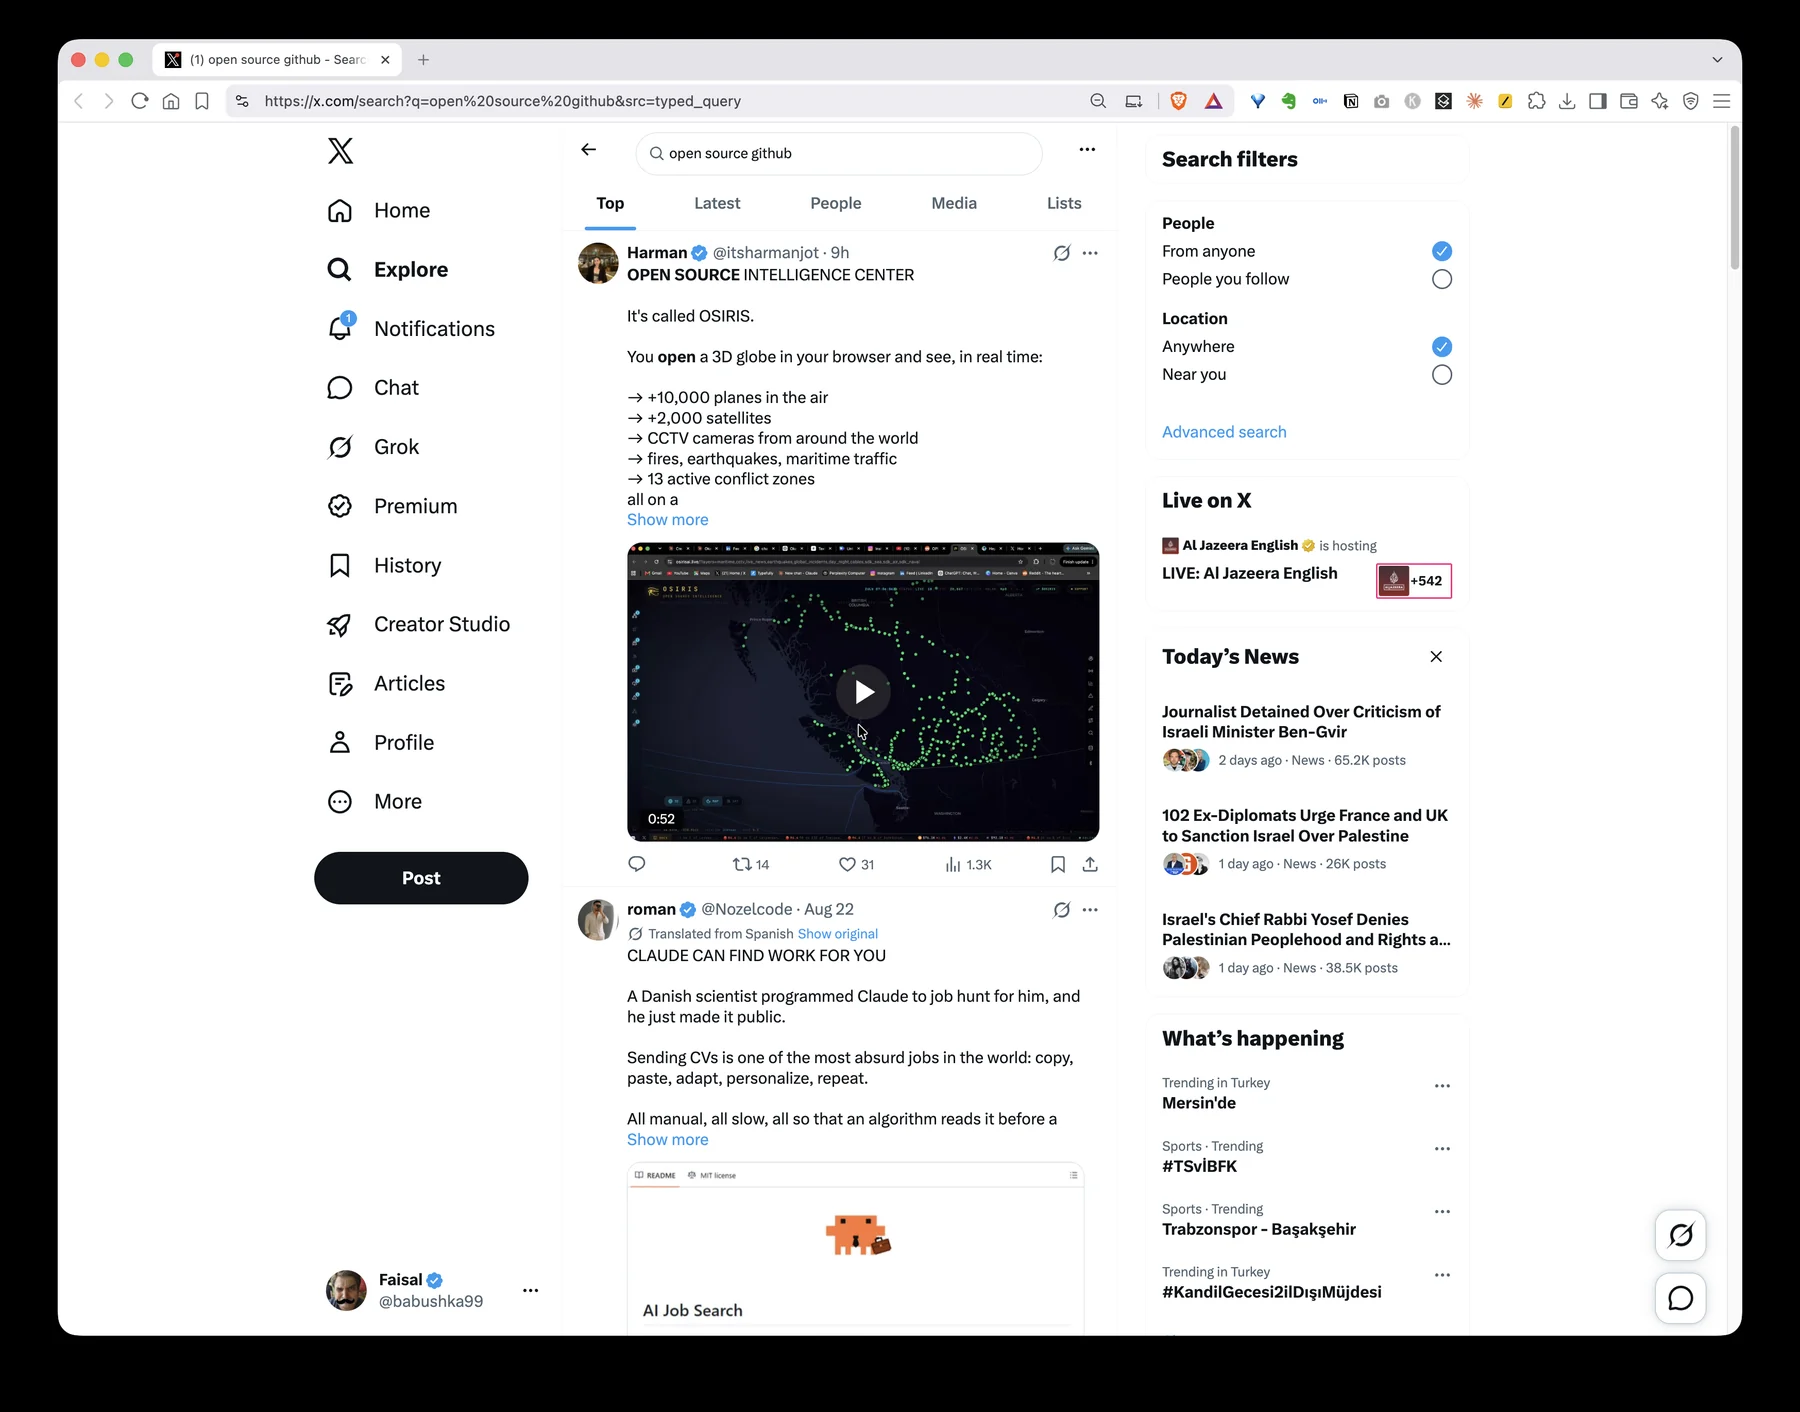Screen dimensions: 1800x1412
Task: Click browser home button
Action: point(171,101)
